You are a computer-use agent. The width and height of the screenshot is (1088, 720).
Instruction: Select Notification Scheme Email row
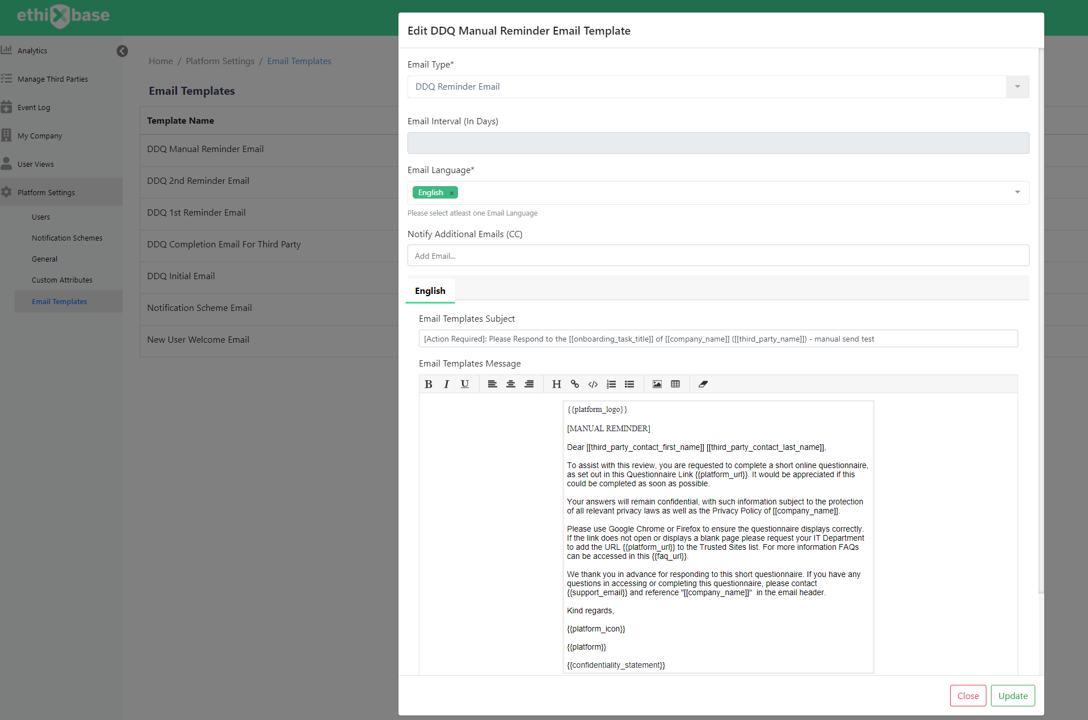click(269, 308)
